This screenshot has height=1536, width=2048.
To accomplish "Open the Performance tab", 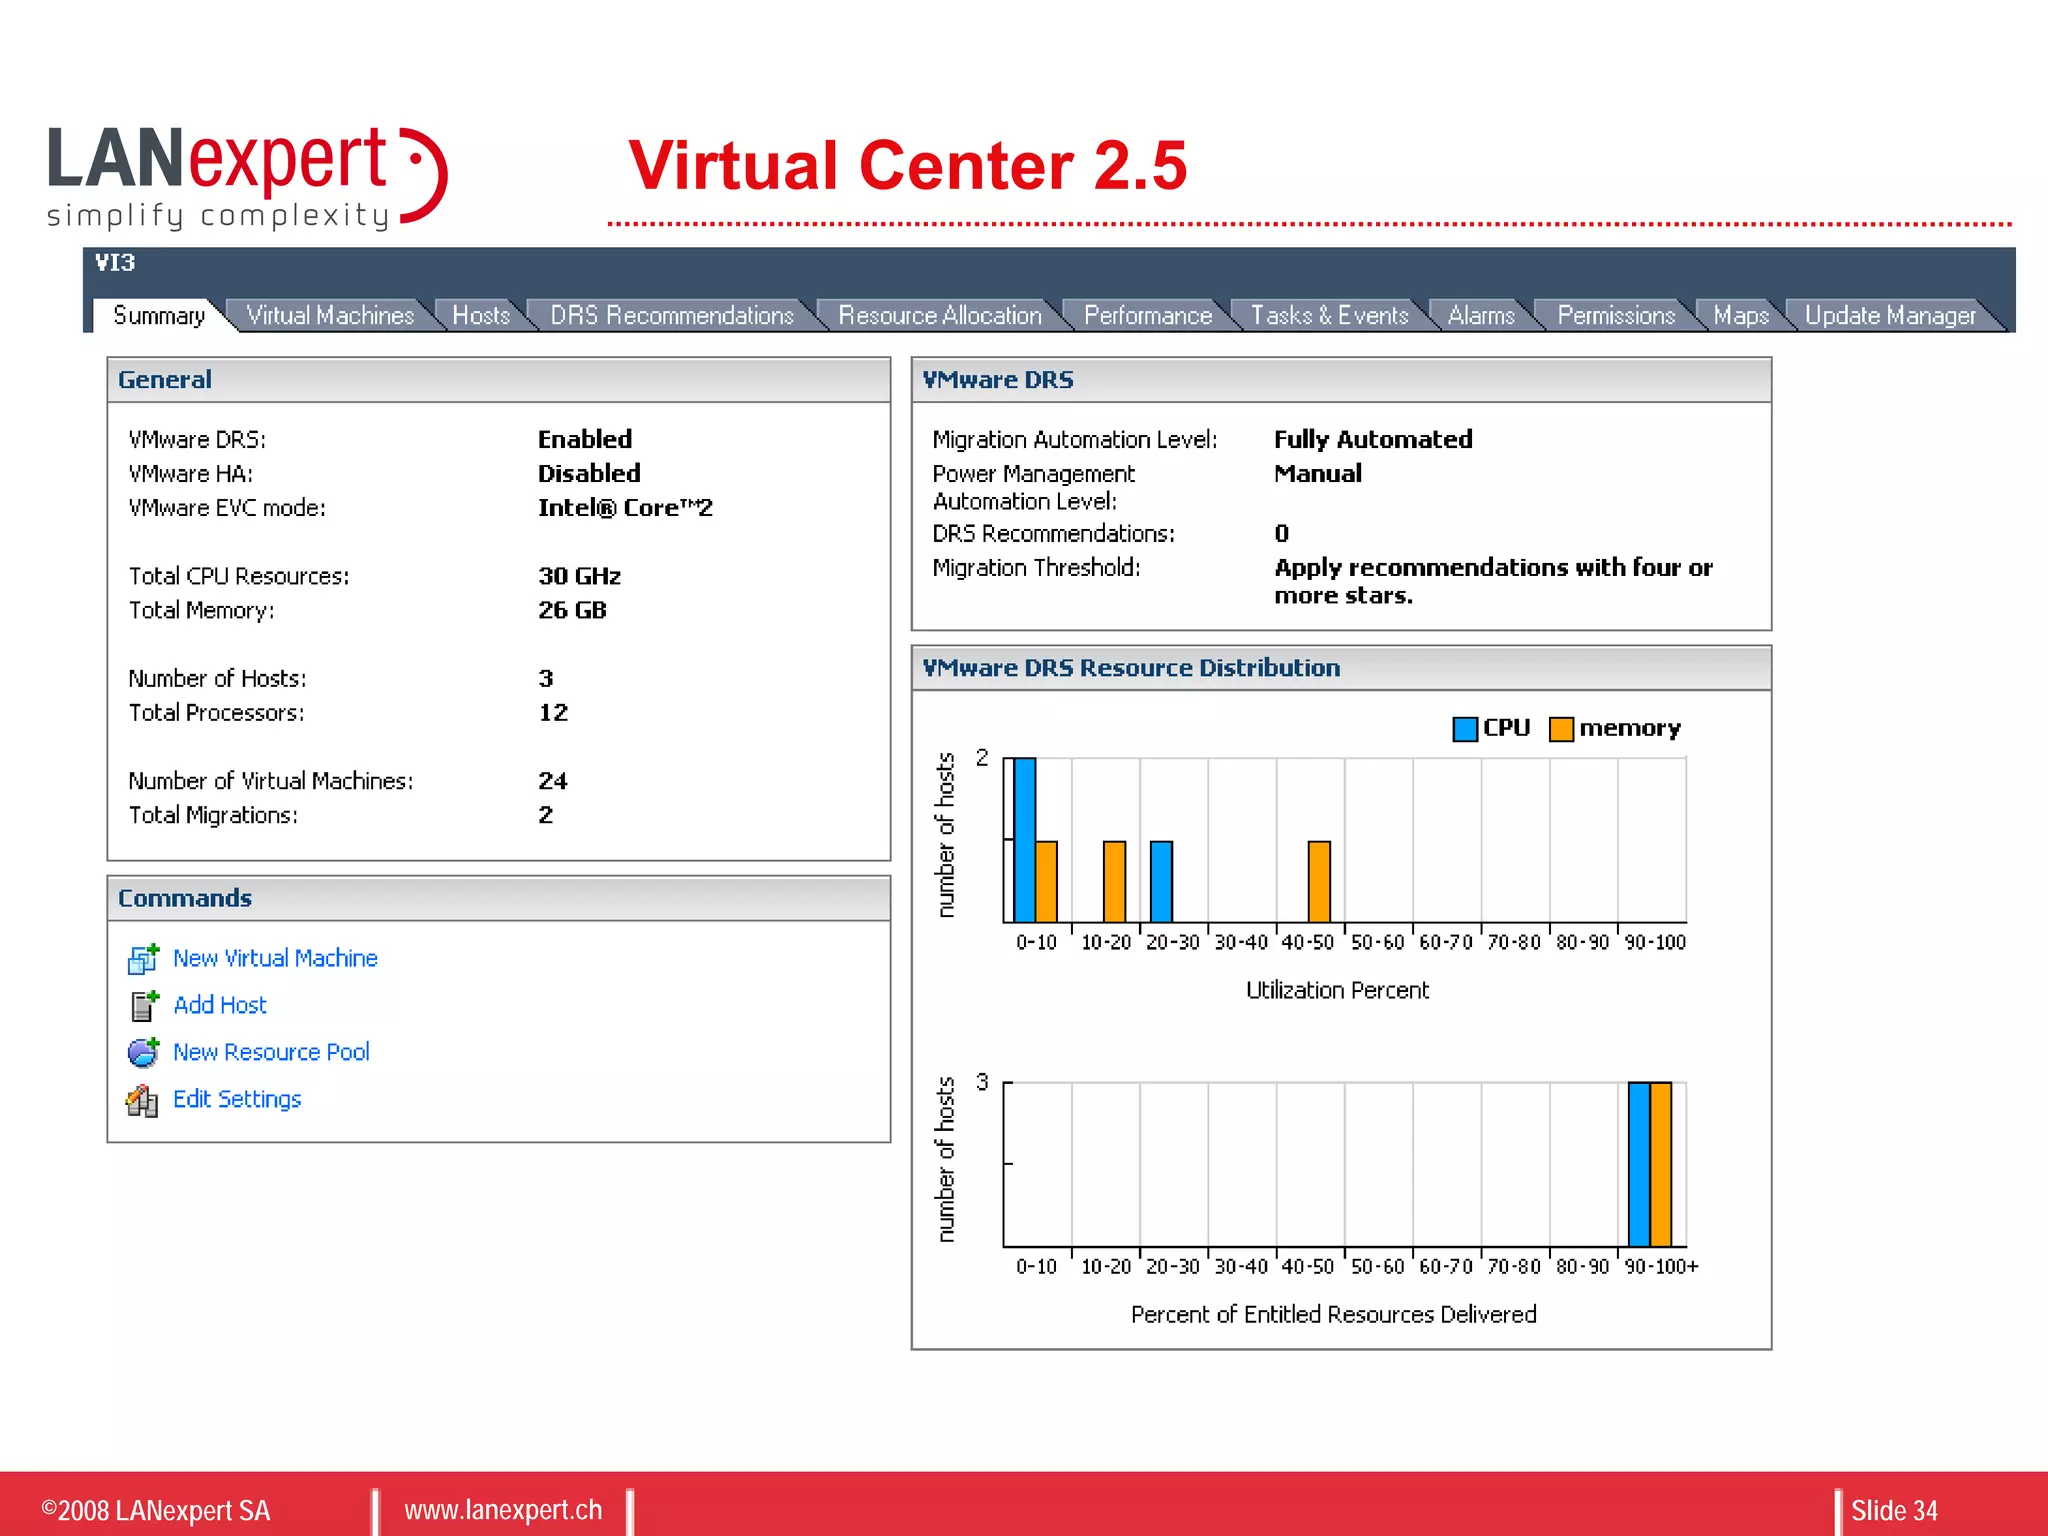I will [1147, 315].
